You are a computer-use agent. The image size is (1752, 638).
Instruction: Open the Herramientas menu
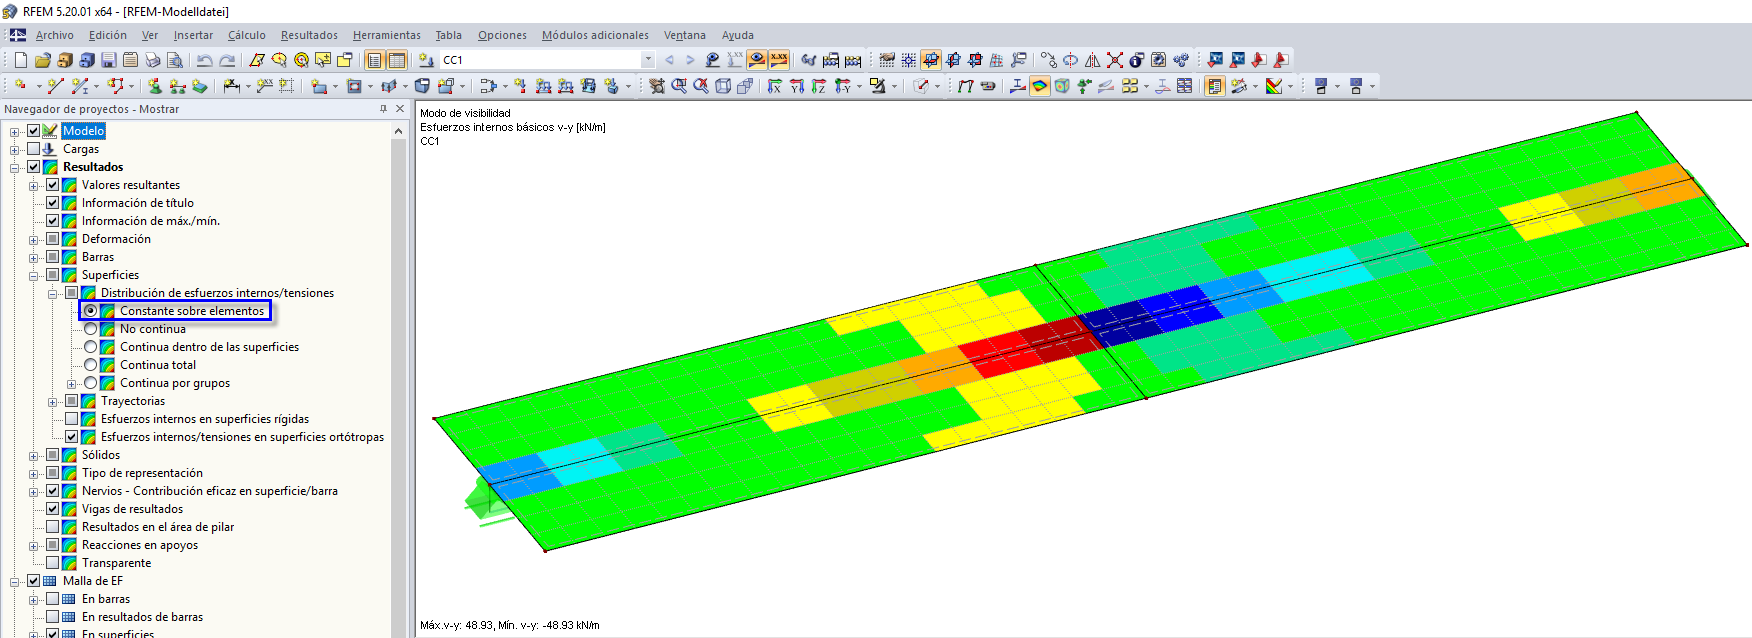pyautogui.click(x=386, y=35)
